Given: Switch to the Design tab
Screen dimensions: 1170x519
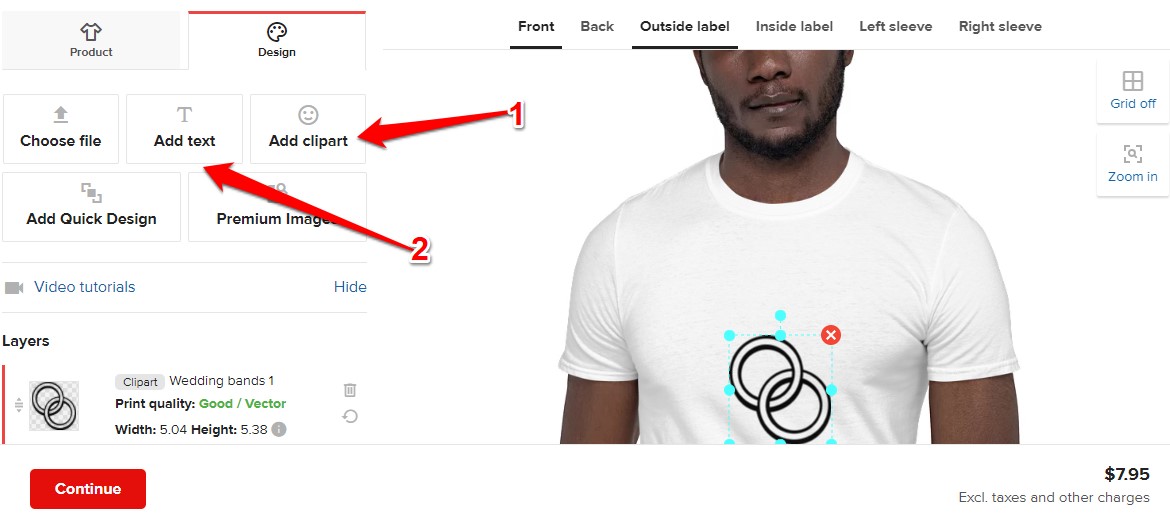Looking at the screenshot, I should (x=277, y=40).
